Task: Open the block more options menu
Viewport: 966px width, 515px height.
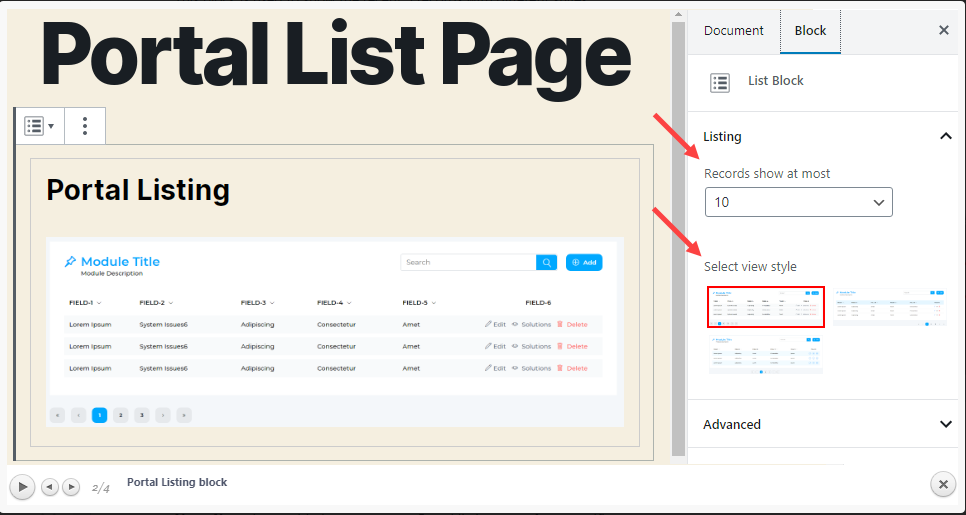Action: click(85, 126)
